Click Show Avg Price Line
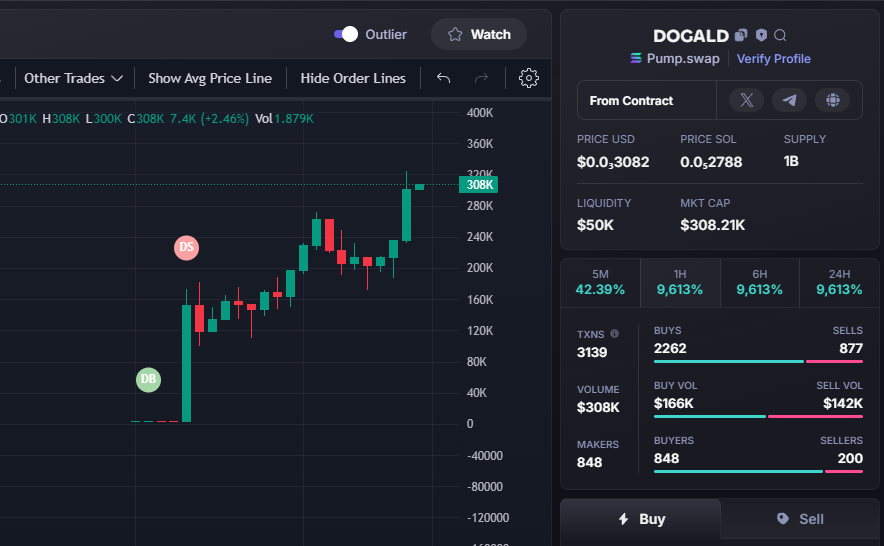 [x=210, y=78]
